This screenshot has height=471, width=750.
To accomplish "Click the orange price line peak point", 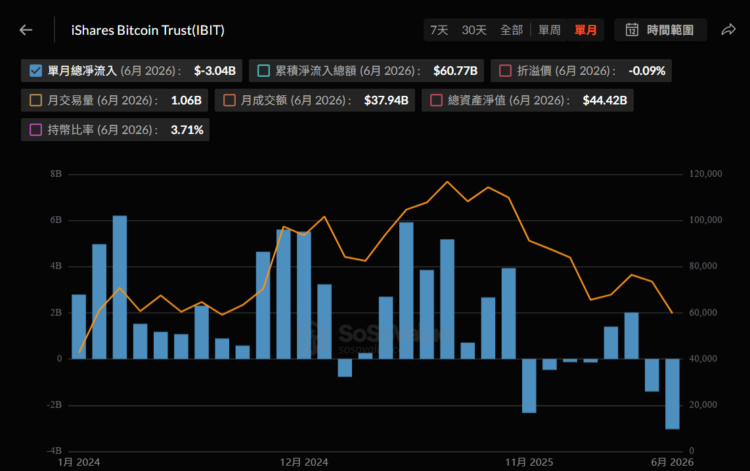I will pyautogui.click(x=447, y=182).
